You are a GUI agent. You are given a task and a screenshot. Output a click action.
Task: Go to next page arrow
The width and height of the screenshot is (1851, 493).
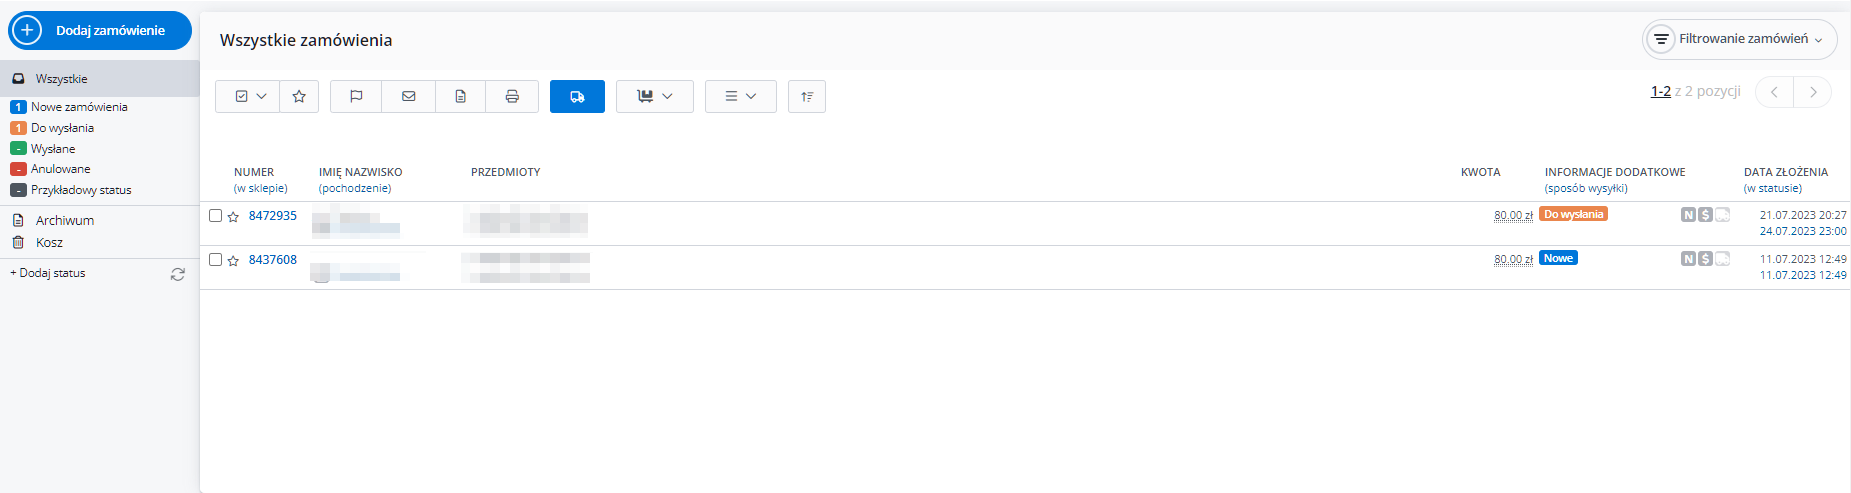(1812, 92)
